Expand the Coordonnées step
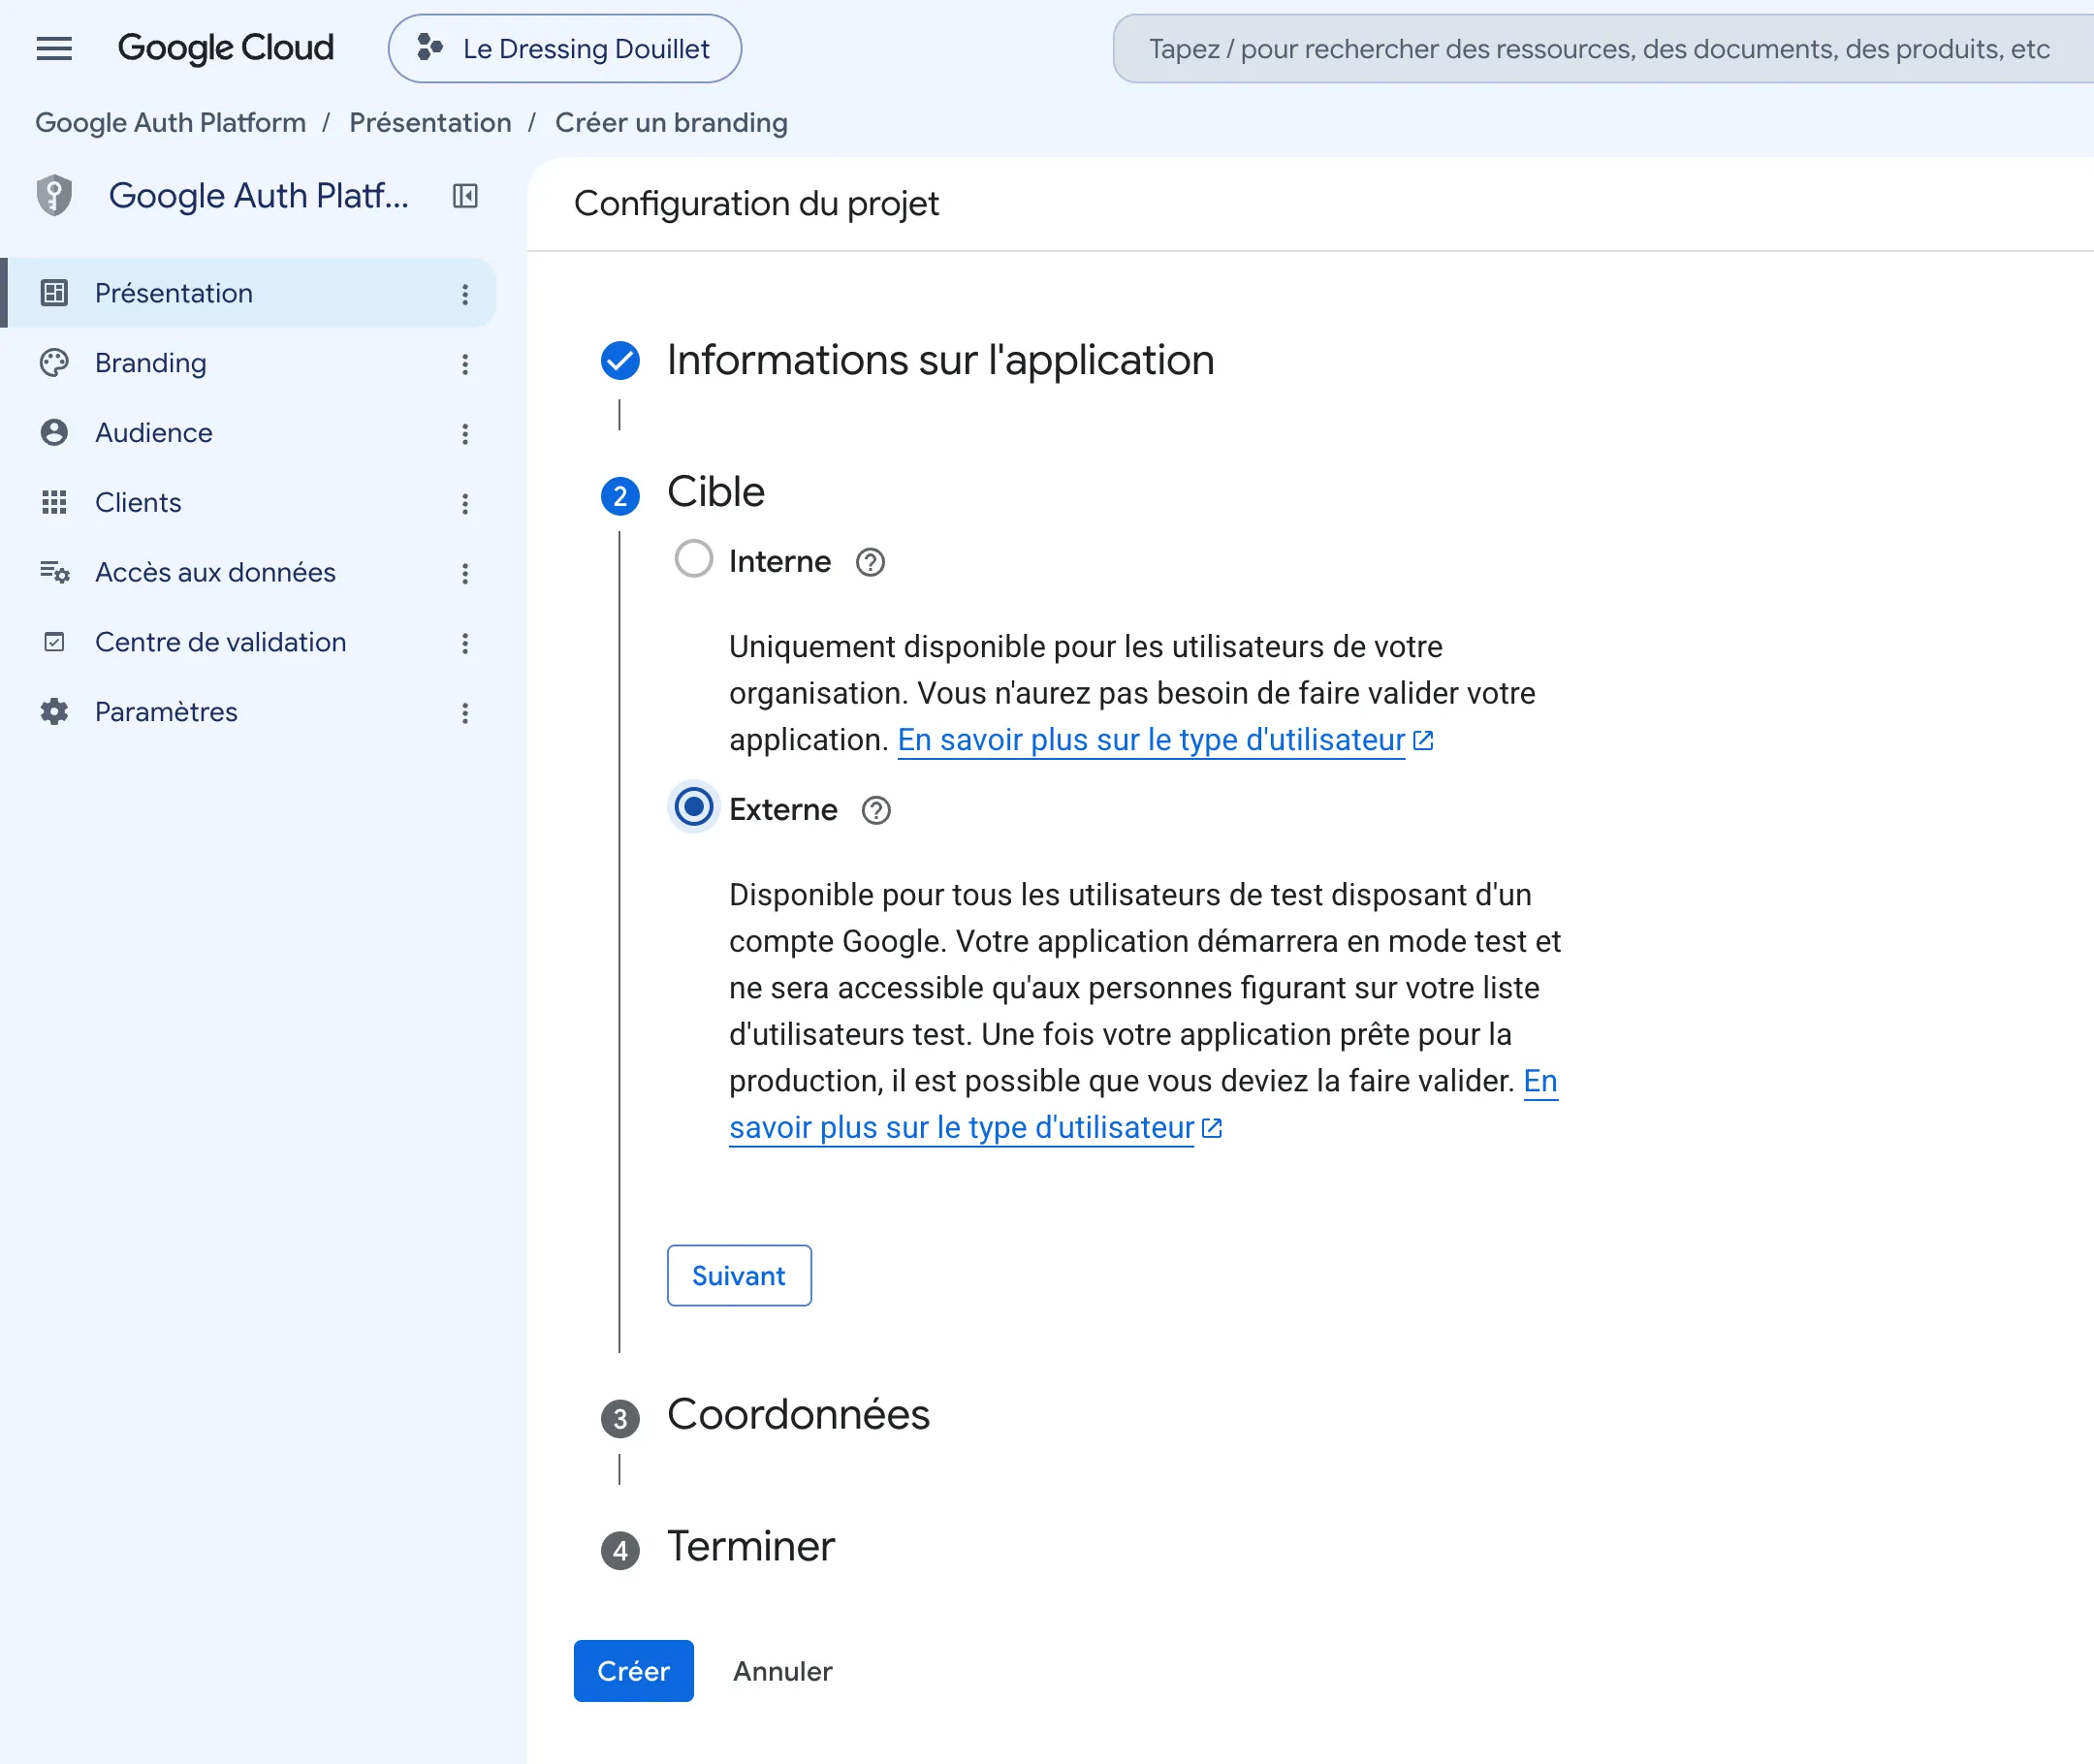The height and width of the screenshot is (1764, 2094). coord(798,1415)
